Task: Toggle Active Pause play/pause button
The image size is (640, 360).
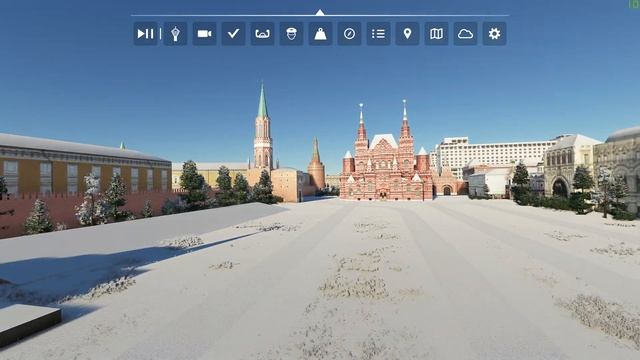Action: (145, 33)
